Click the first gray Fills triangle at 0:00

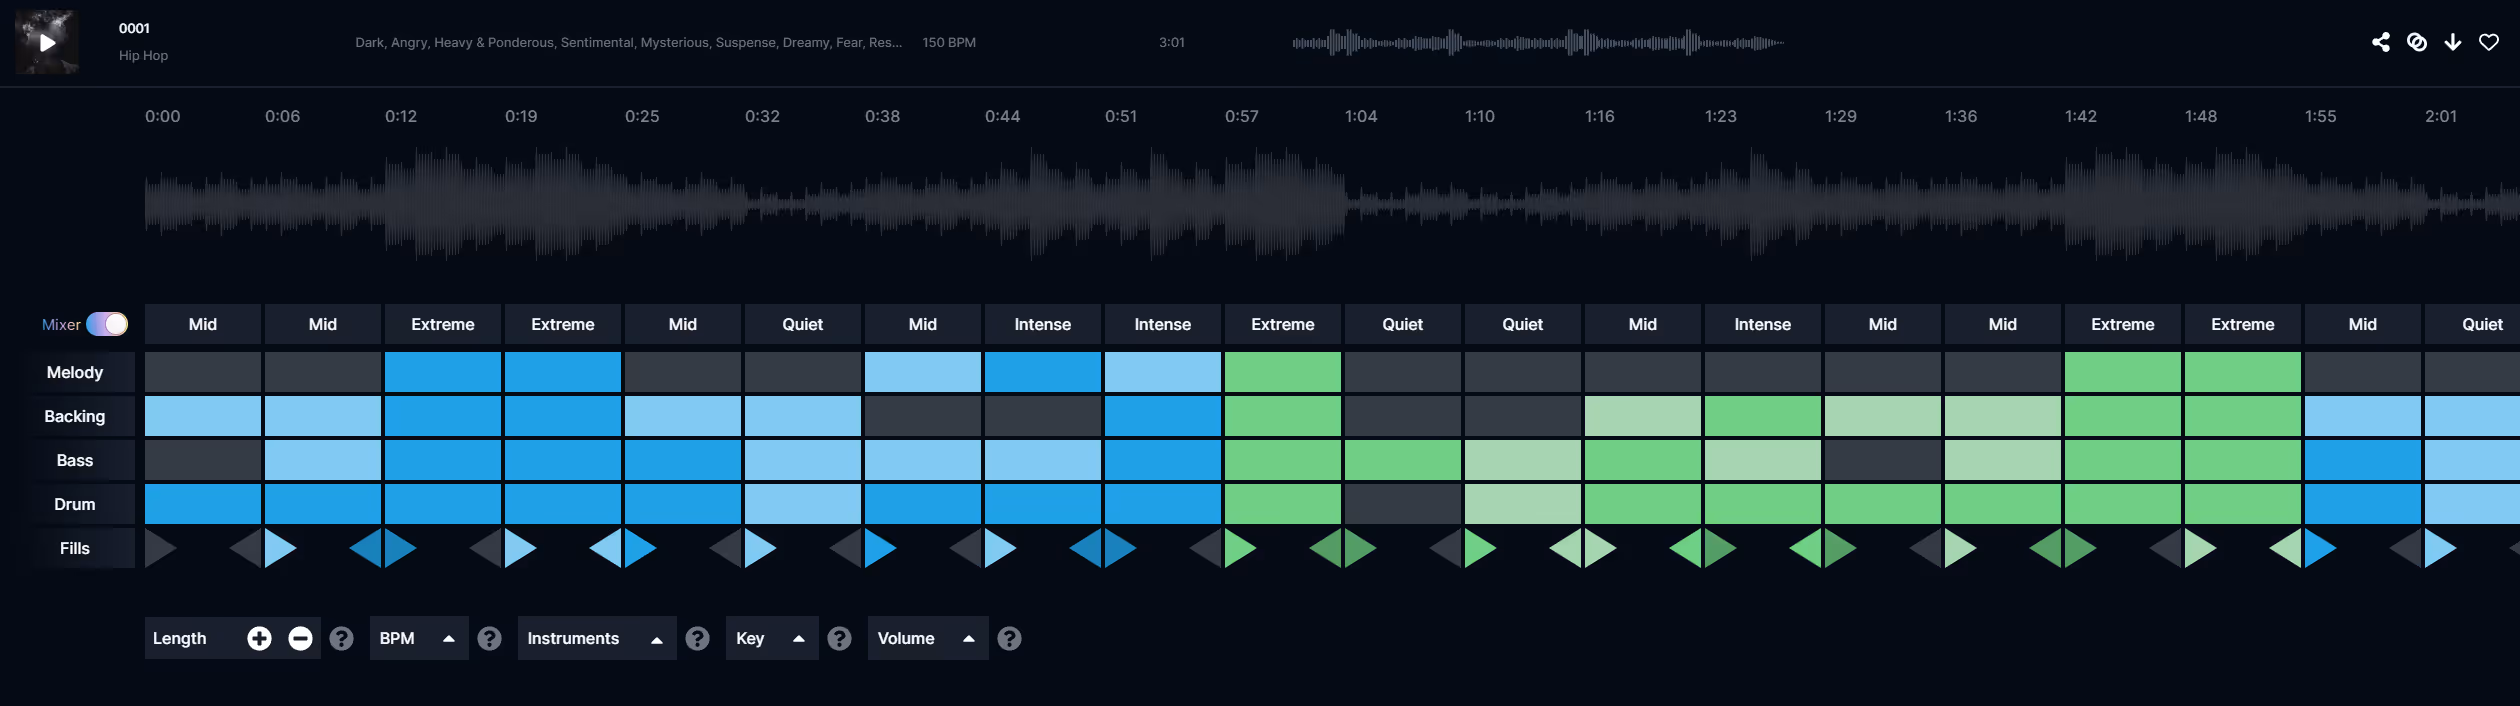tap(160, 548)
